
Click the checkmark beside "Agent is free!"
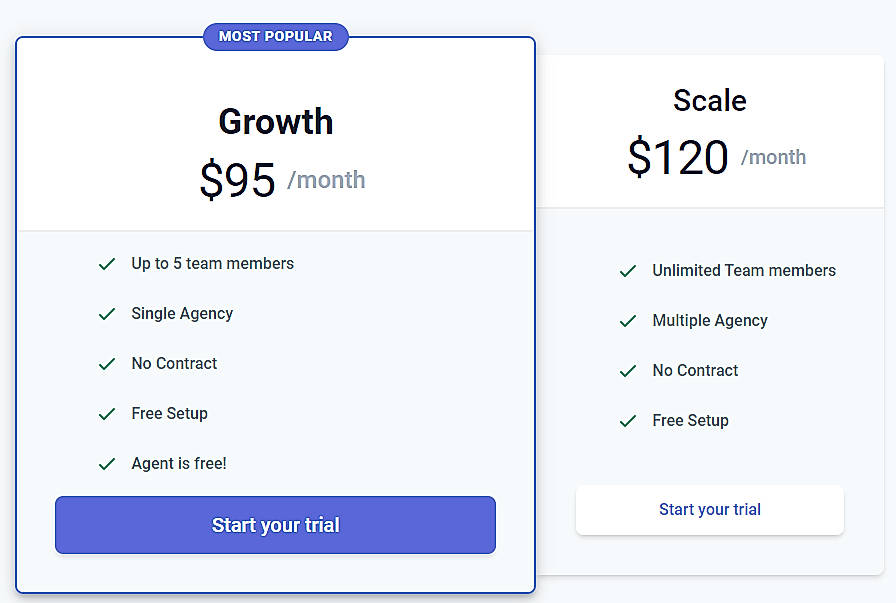(107, 464)
